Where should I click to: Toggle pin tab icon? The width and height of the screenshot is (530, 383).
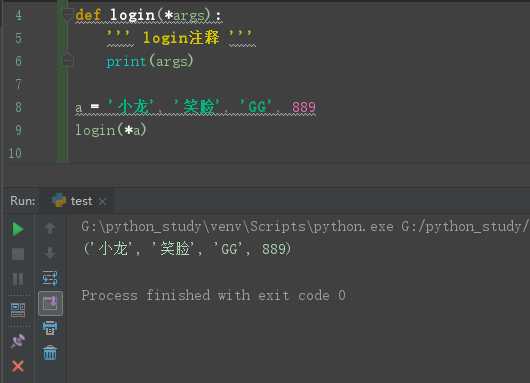[x=18, y=341]
